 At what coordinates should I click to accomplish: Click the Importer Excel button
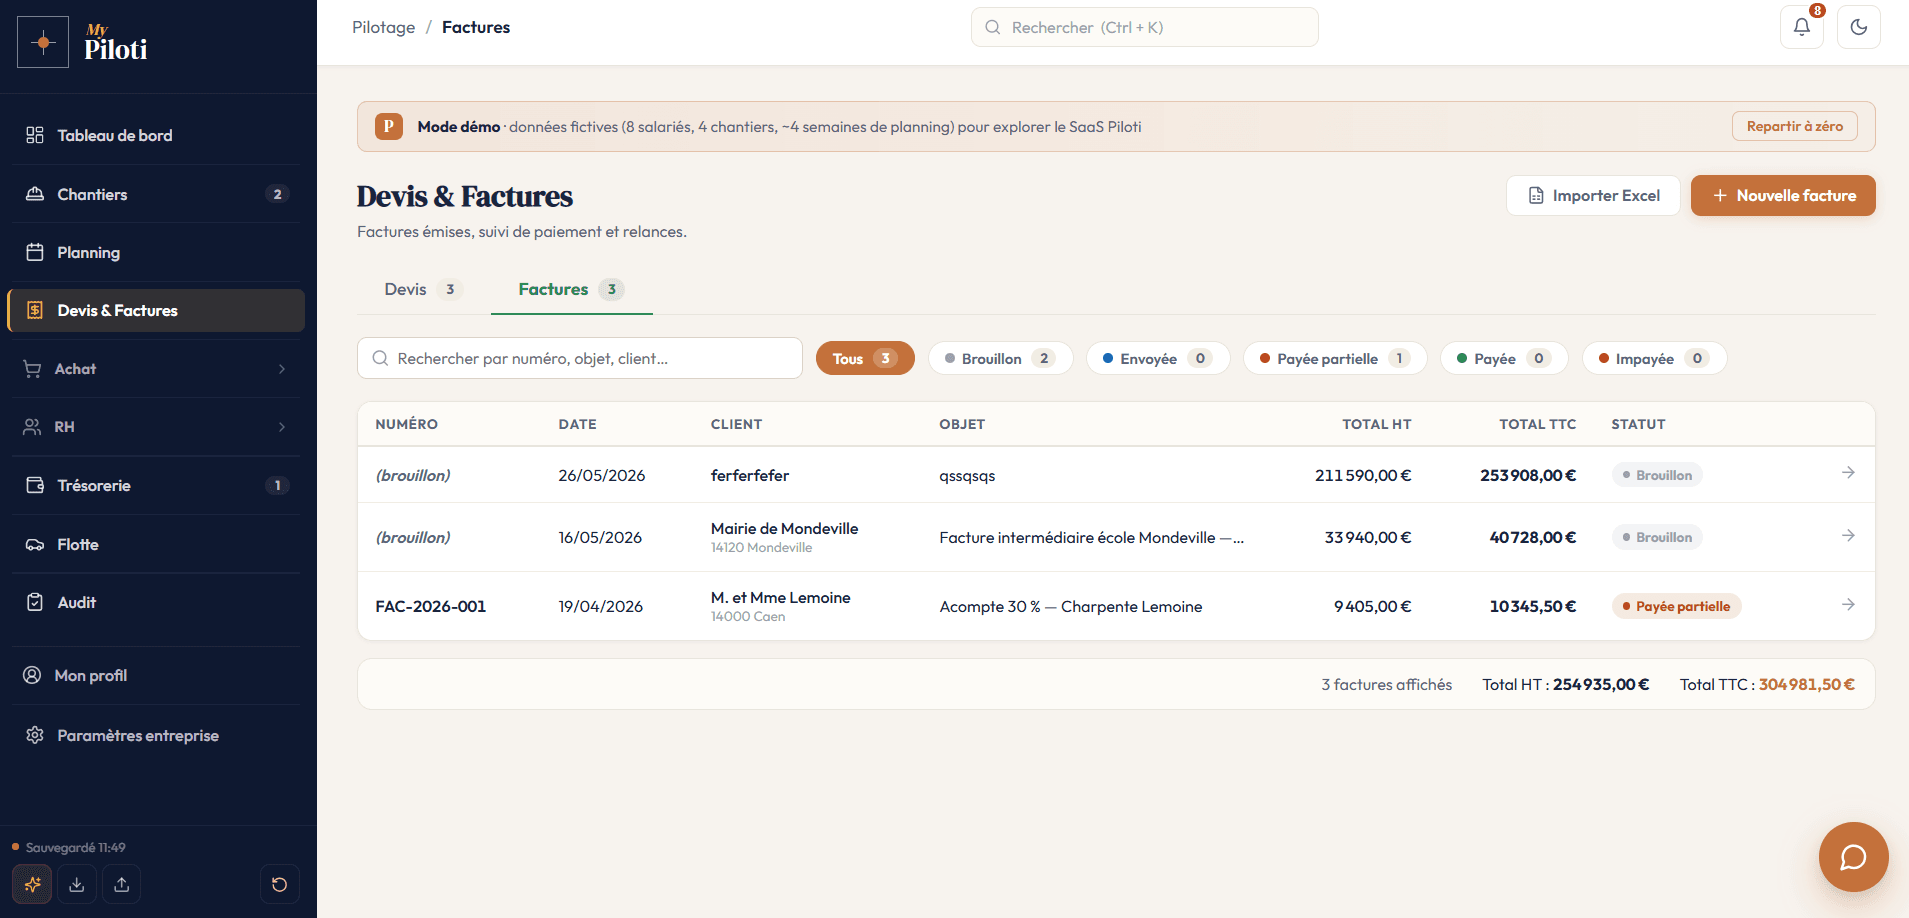[x=1593, y=196]
